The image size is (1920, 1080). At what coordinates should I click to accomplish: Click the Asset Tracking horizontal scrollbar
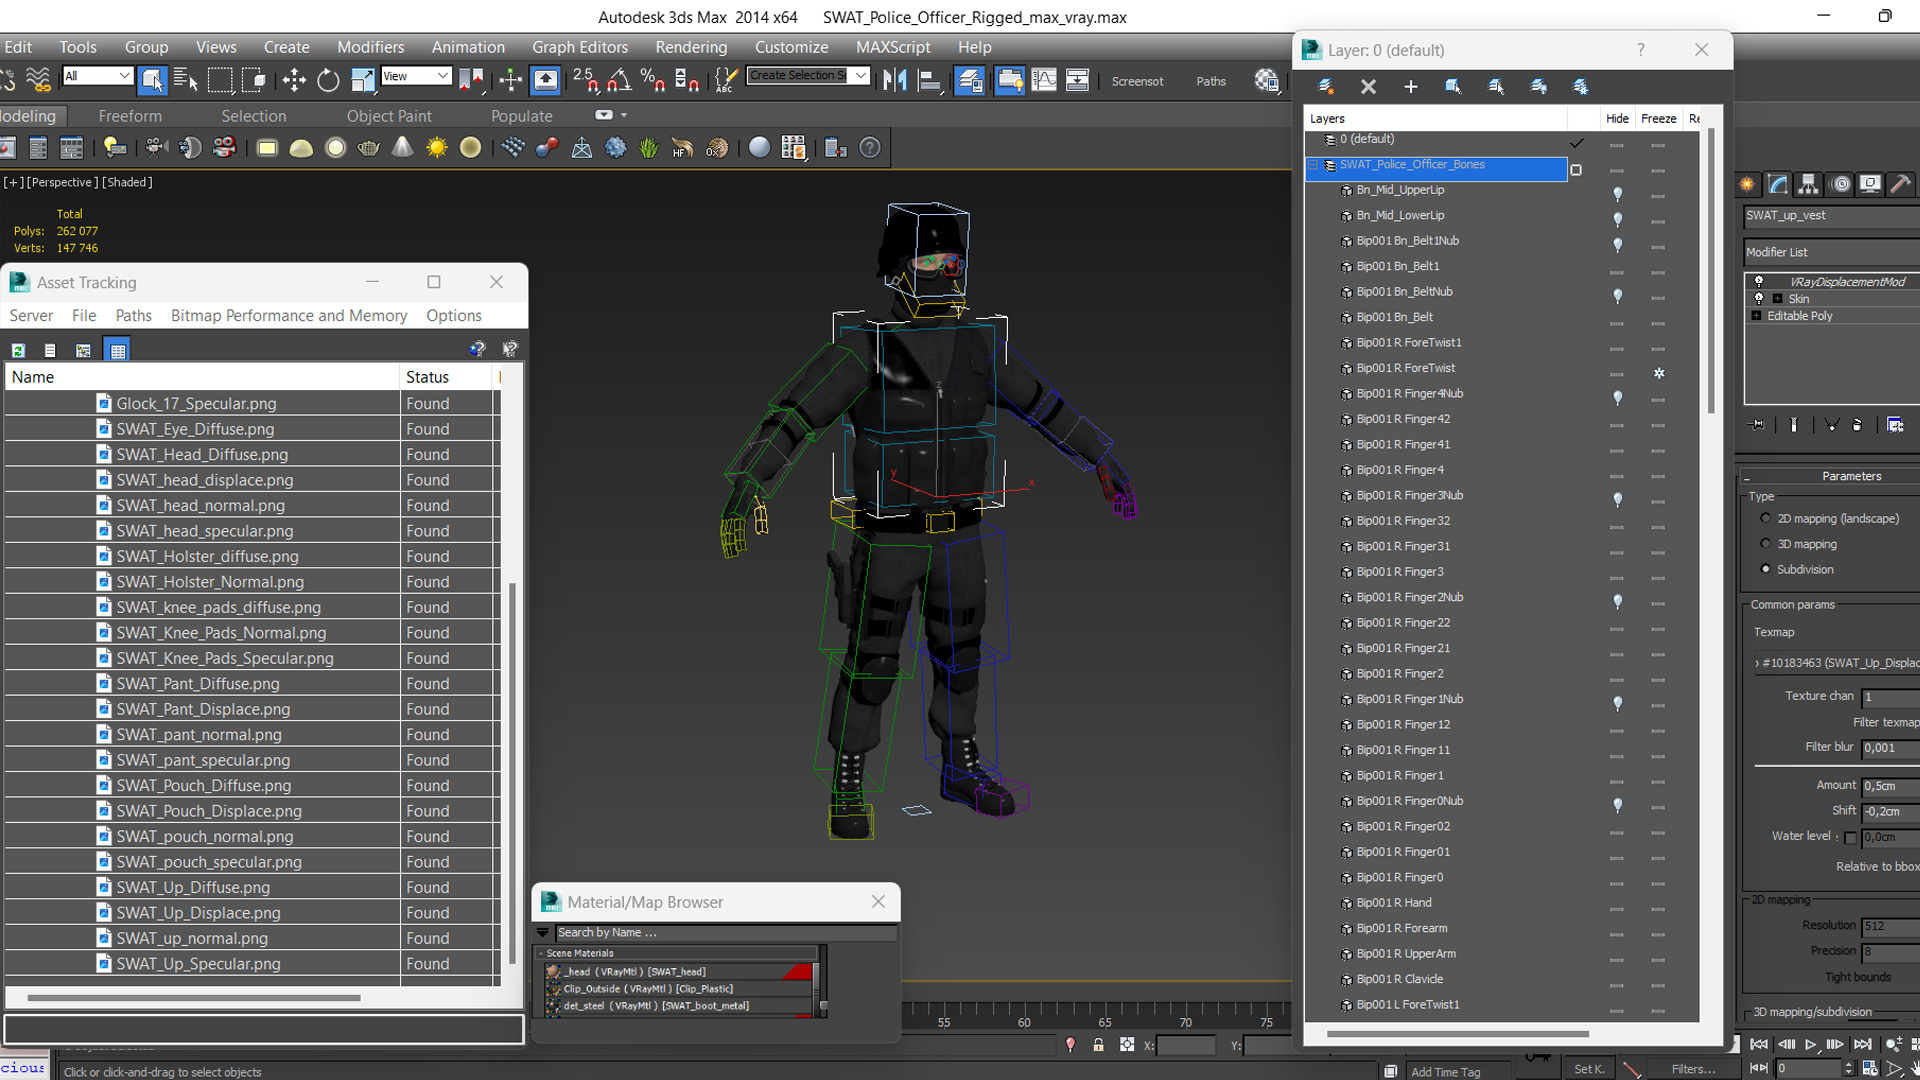point(194,997)
